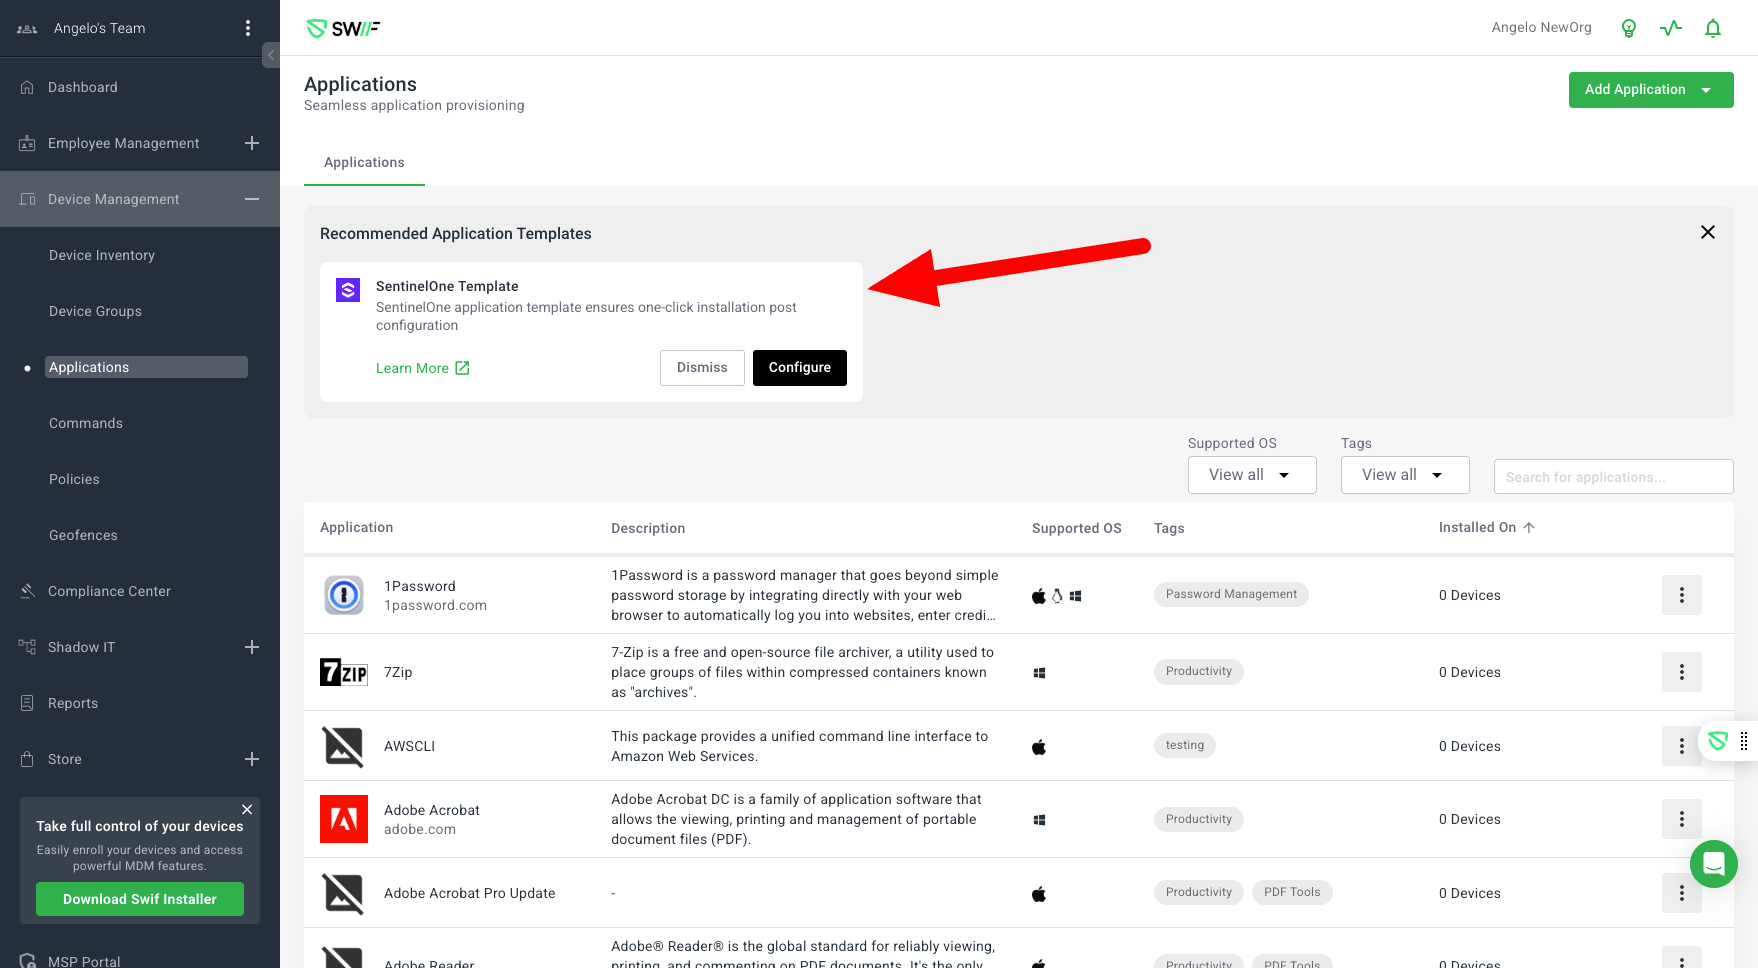Open three-dot menu for 7Zip row
The image size is (1758, 968).
tap(1681, 672)
